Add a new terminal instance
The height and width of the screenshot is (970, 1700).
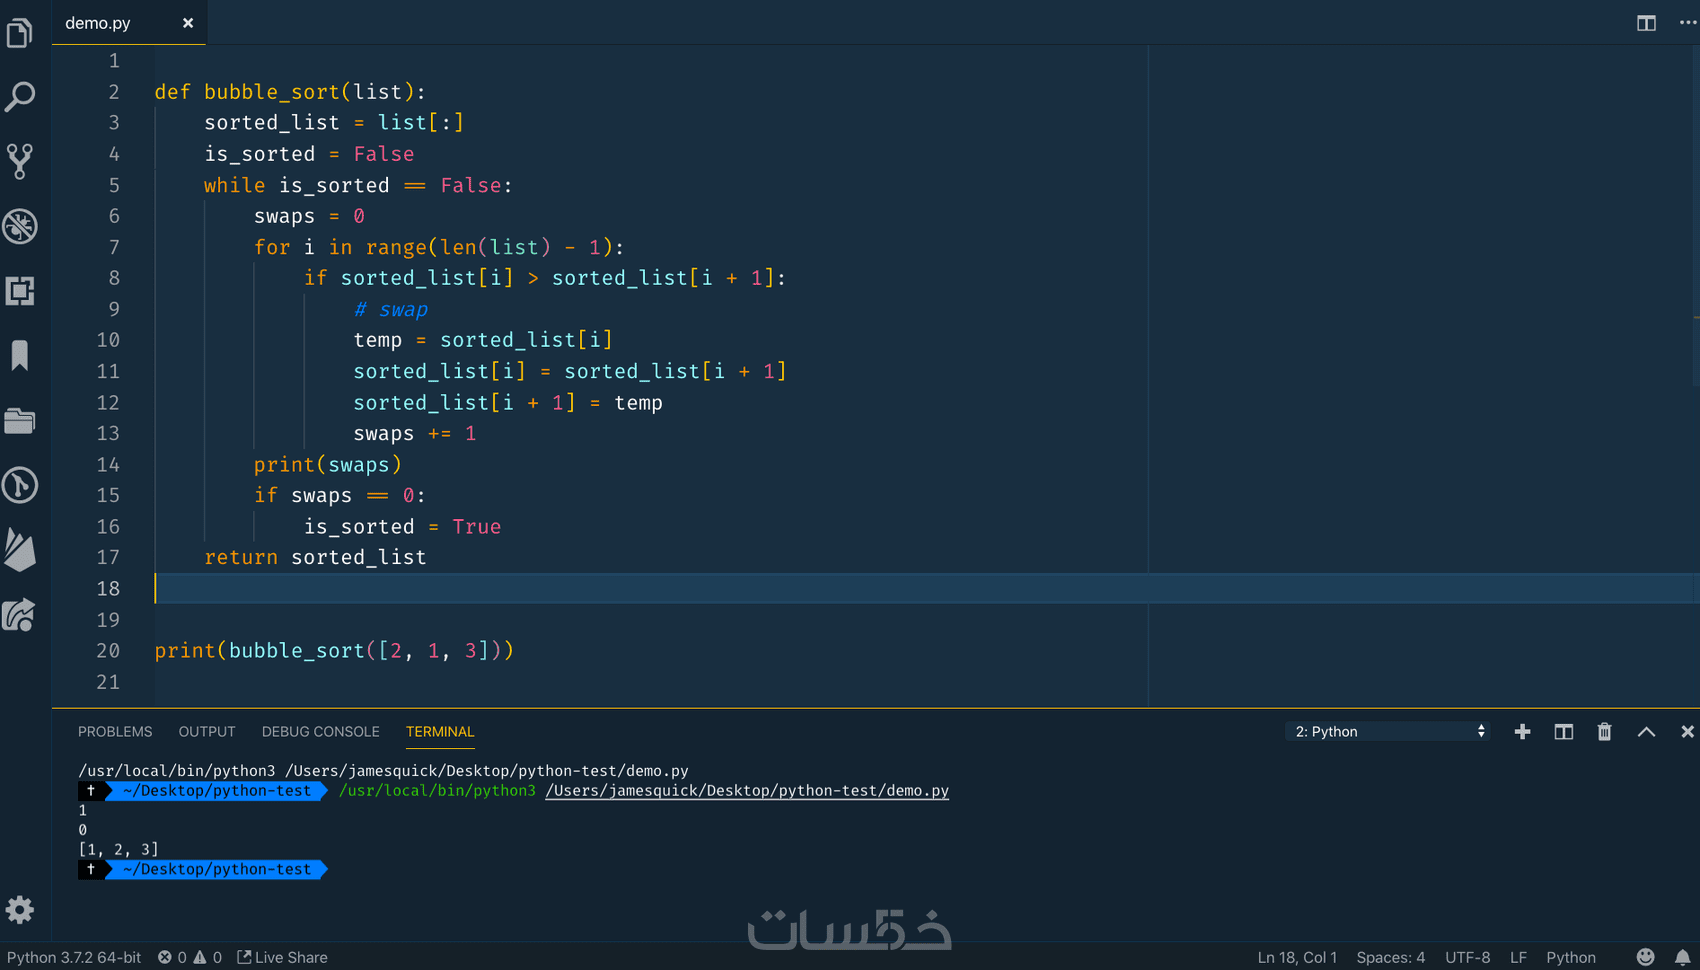1521,731
